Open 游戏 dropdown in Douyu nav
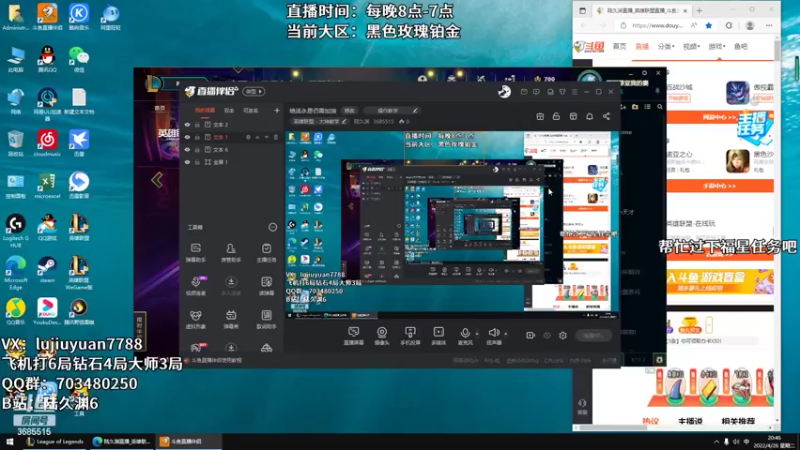 pos(716,46)
